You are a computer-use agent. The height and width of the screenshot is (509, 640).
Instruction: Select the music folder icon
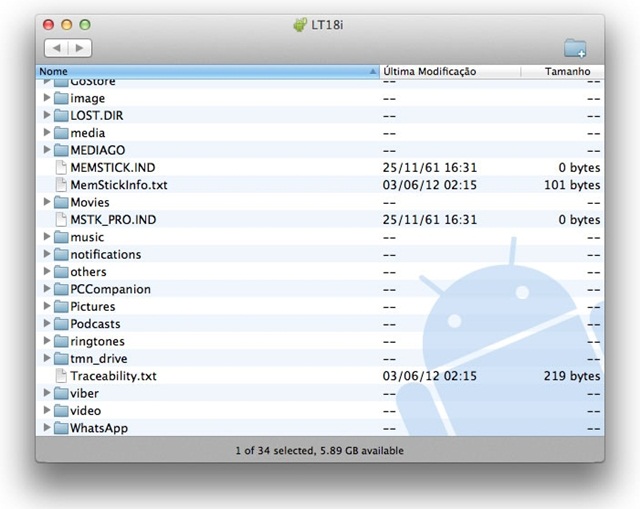coord(61,237)
